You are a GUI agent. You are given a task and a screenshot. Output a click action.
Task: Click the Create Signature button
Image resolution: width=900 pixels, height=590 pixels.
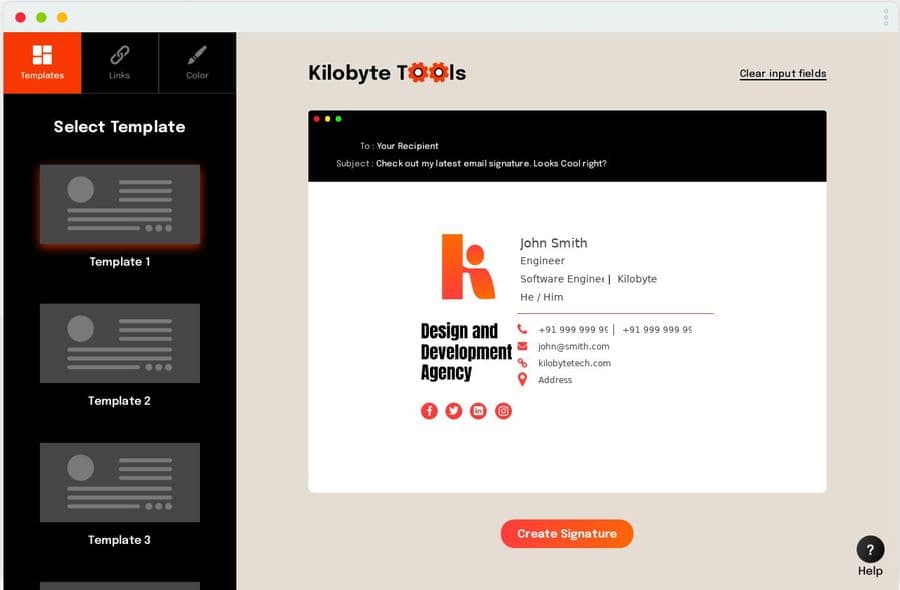click(567, 534)
